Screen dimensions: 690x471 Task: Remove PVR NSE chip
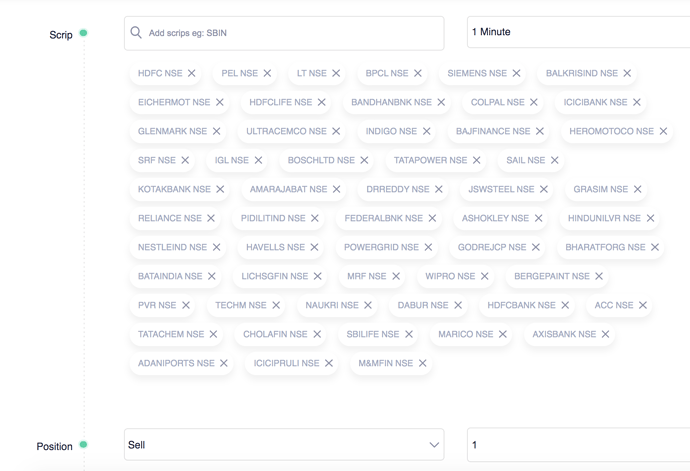tap(186, 305)
